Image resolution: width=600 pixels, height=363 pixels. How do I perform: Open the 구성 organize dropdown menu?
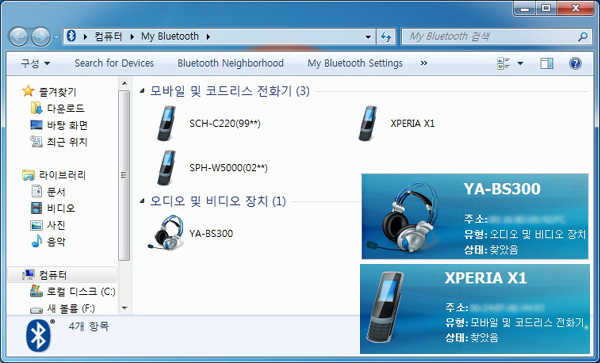click(x=35, y=63)
